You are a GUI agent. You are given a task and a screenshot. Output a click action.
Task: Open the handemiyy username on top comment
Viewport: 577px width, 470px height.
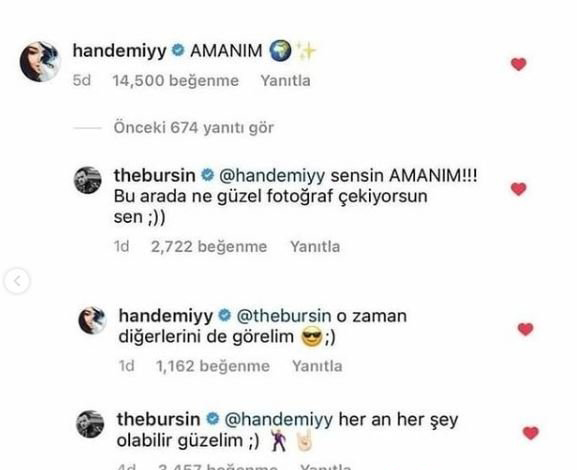pyautogui.click(x=120, y=51)
